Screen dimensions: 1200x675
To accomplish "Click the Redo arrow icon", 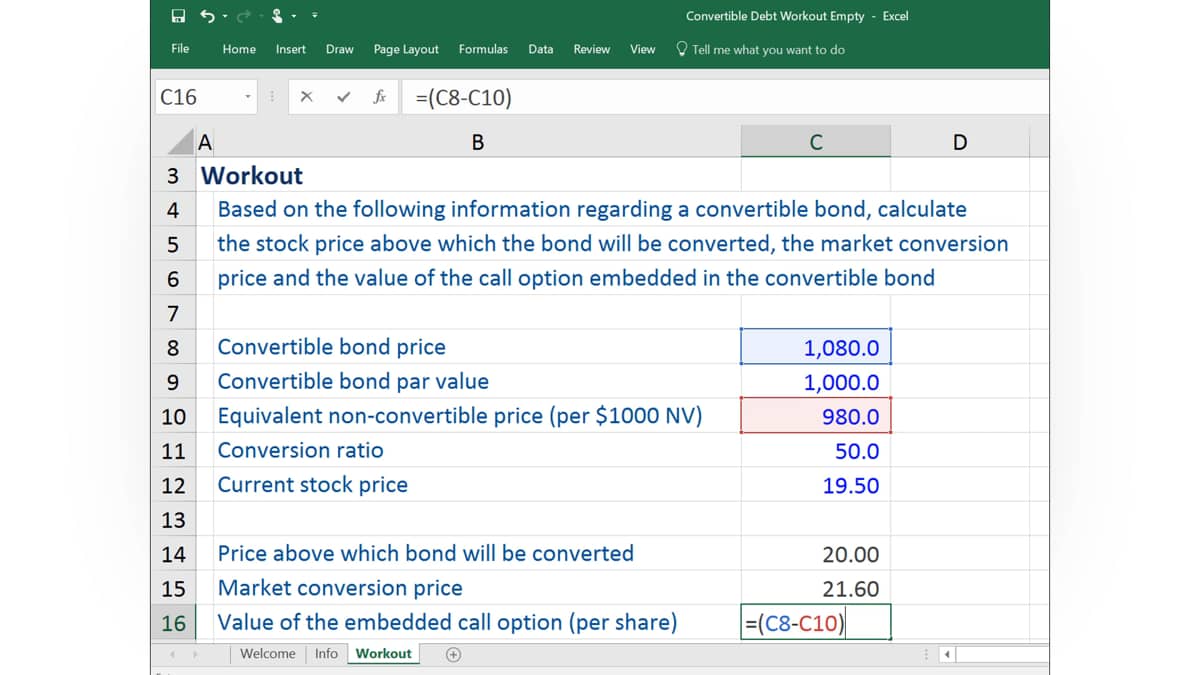I will (x=242, y=16).
